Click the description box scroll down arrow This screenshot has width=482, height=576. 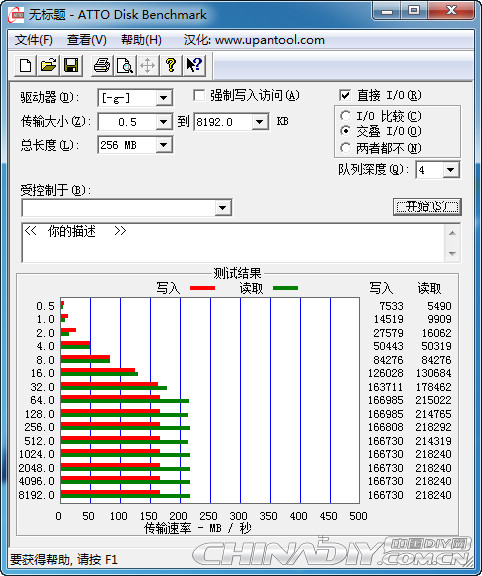click(452, 253)
